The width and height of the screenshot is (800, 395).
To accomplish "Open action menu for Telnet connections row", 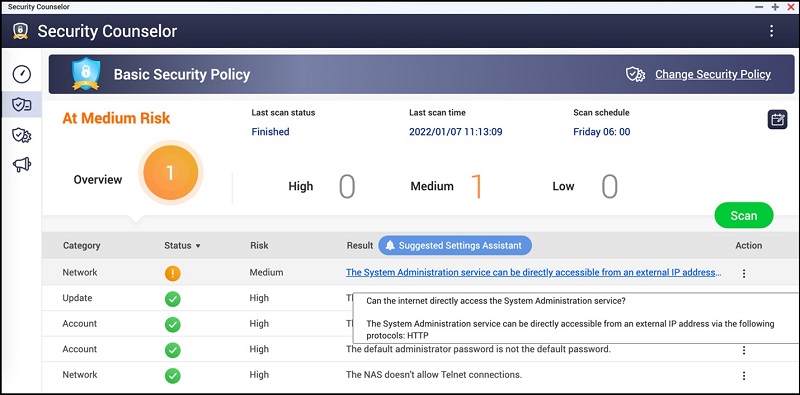I will [x=744, y=376].
